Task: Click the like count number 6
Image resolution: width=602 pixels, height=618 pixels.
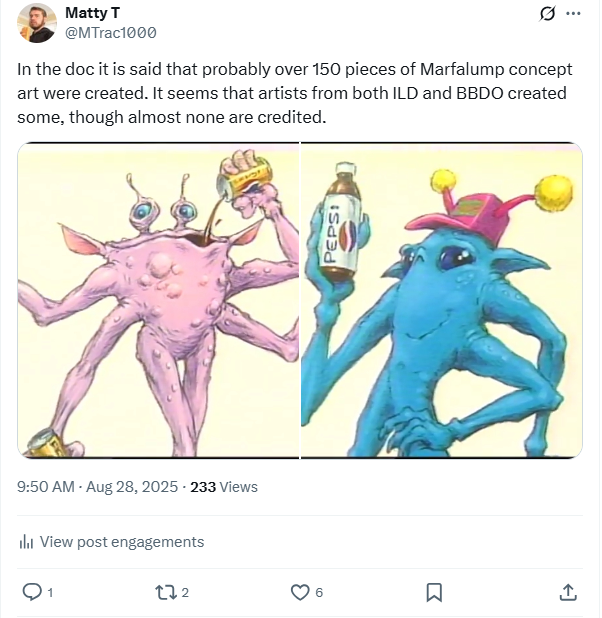Action: (319, 592)
